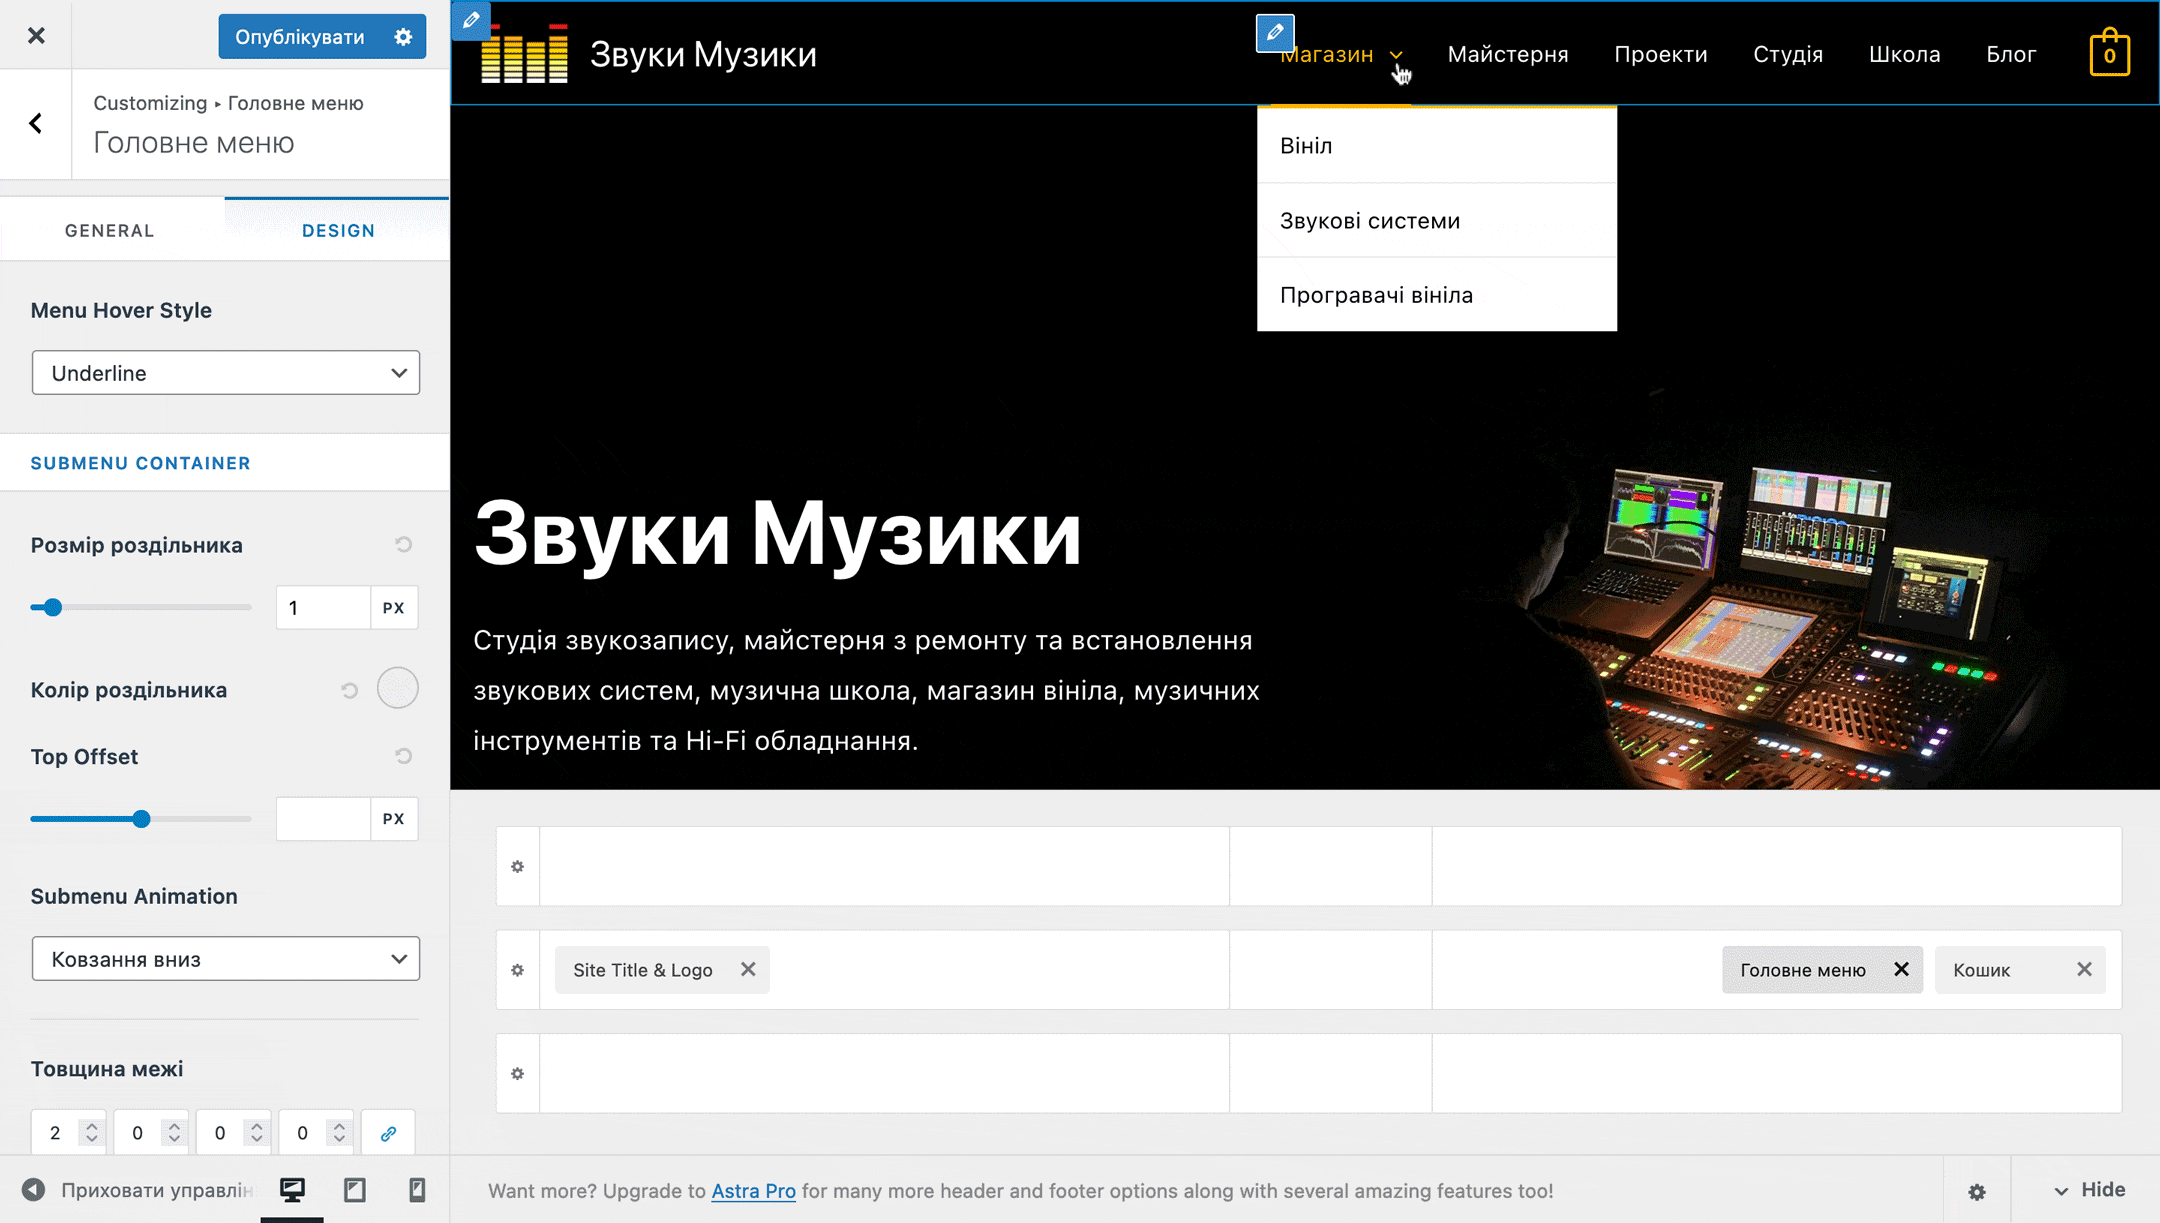Switch to the GENERAL tab
The width and height of the screenshot is (2160, 1223).
click(x=110, y=230)
